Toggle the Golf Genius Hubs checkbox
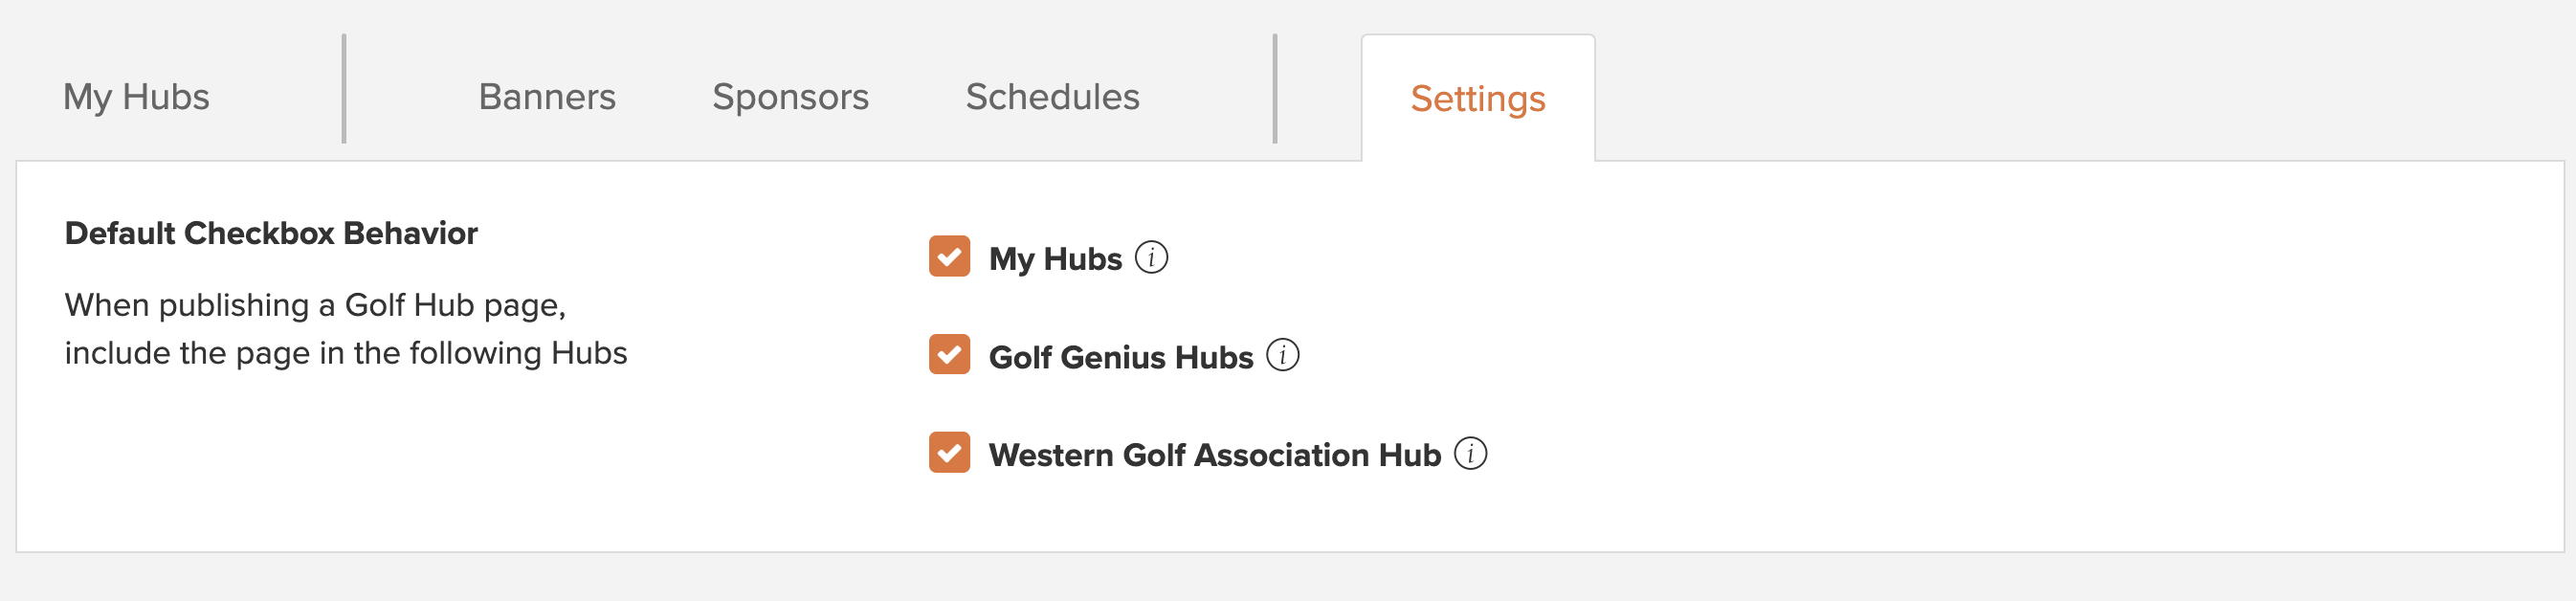Viewport: 2576px width, 601px height. [949, 355]
